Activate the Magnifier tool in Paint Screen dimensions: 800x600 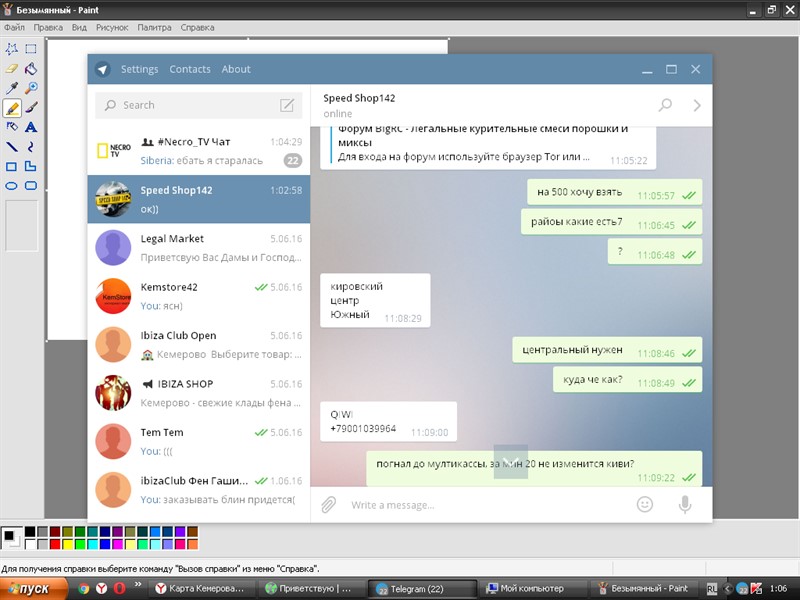(x=31, y=88)
